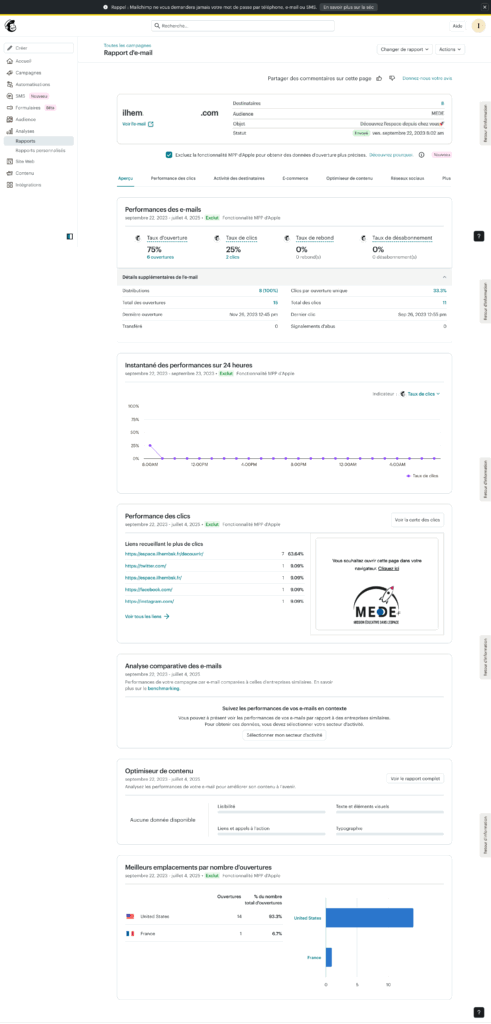The image size is (491, 1024).
Task: Click Voir le rapport complet button
Action: [x=415, y=778]
